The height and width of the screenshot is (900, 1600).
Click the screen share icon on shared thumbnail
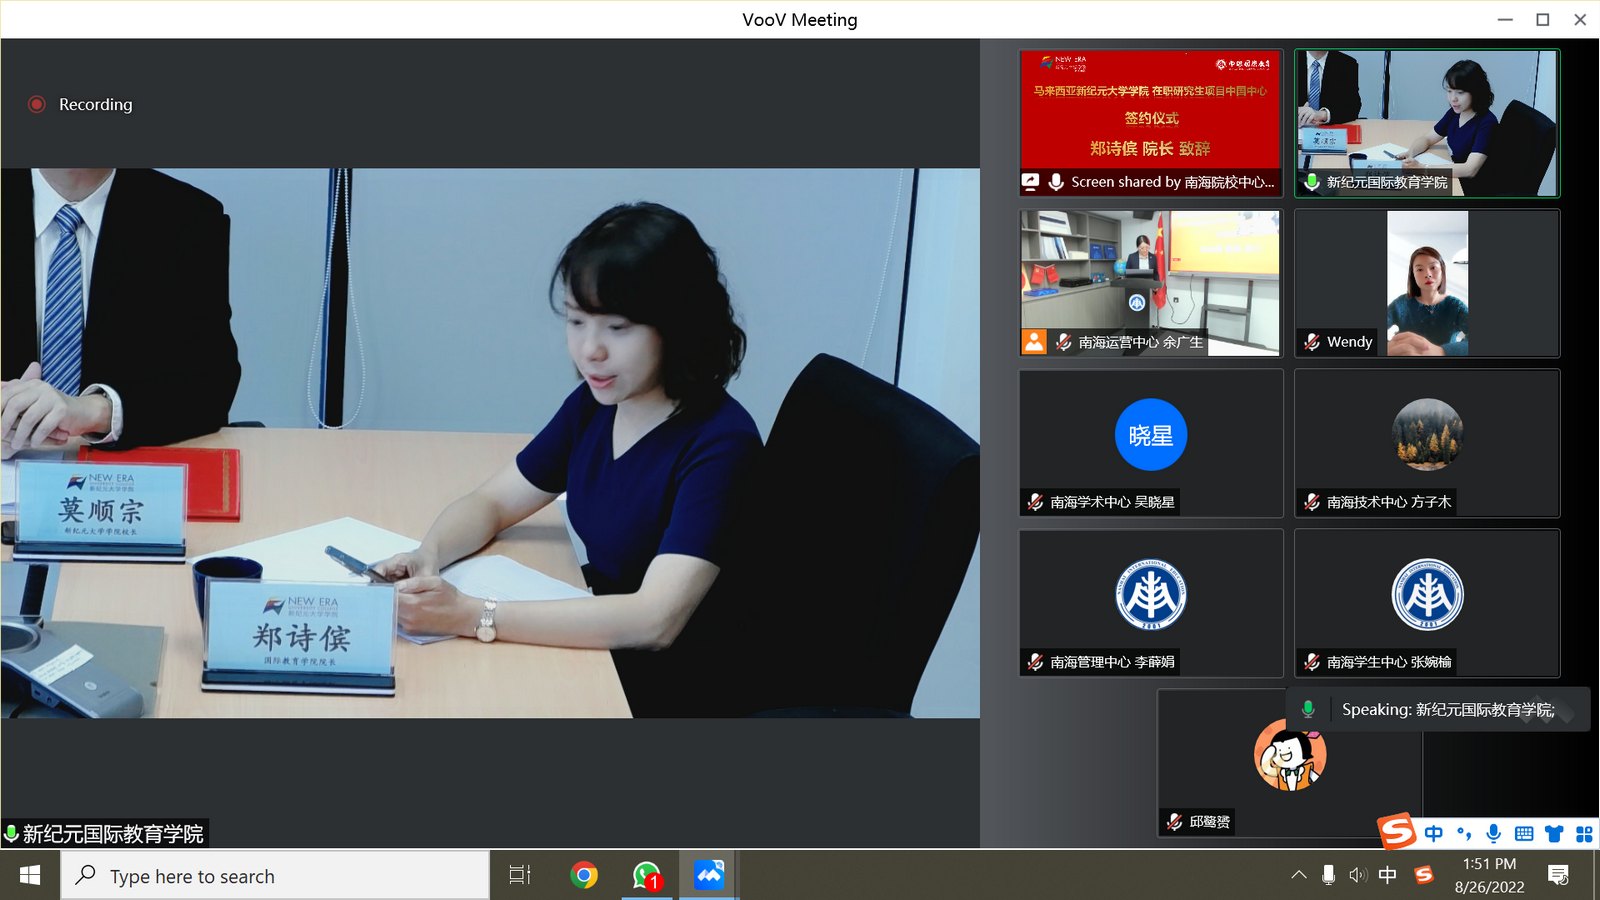coord(1030,182)
